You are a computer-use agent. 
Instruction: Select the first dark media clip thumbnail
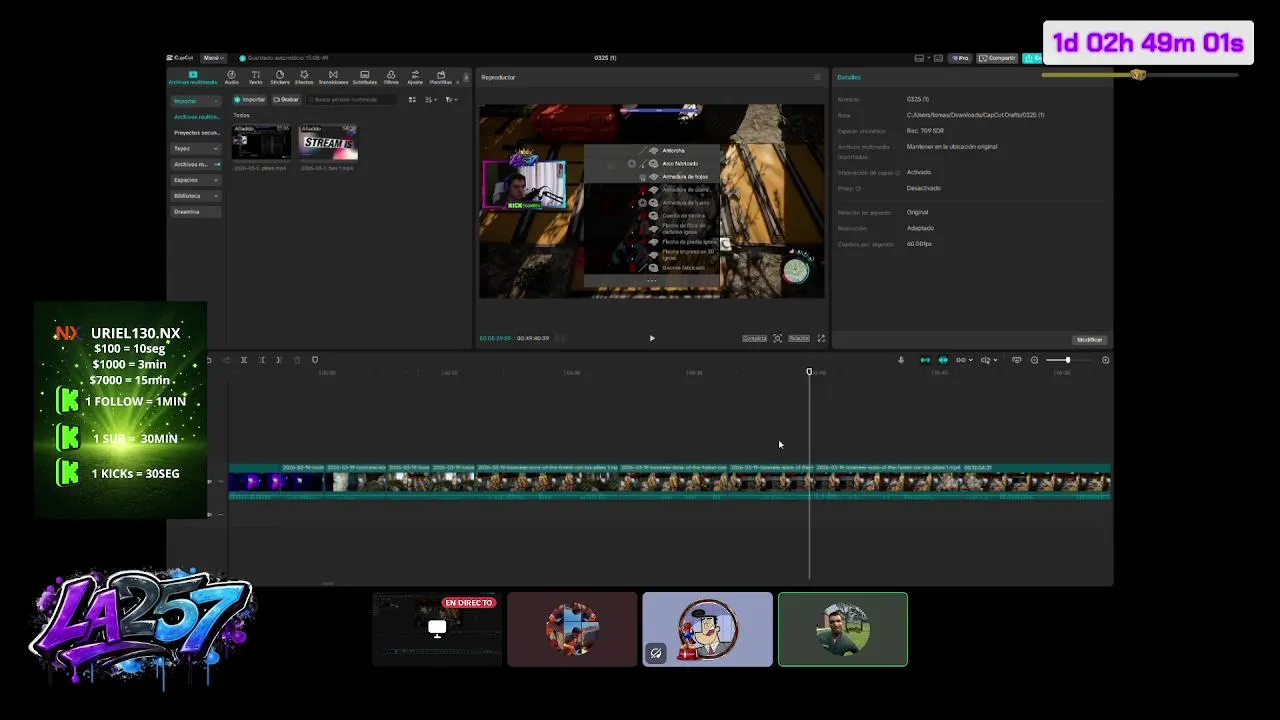[x=261, y=142]
